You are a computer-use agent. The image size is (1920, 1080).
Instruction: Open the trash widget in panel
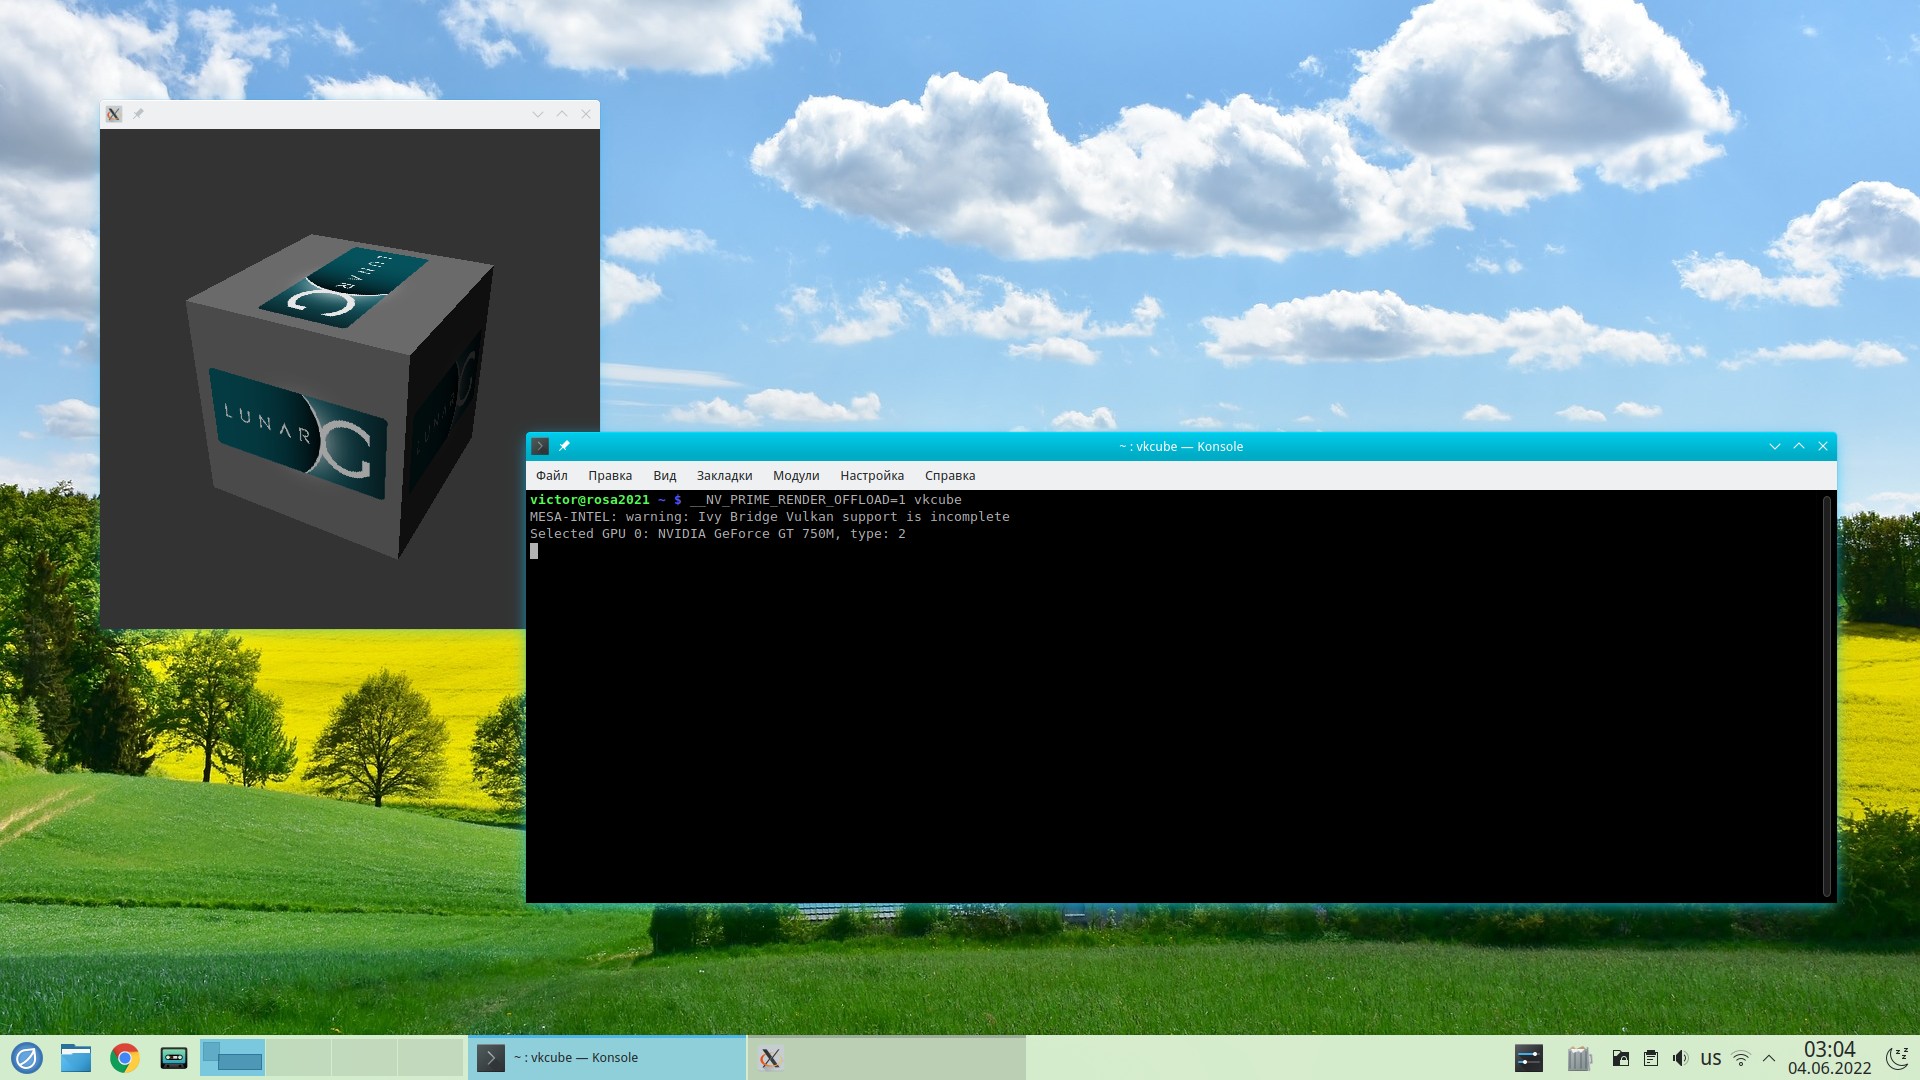tap(1579, 1058)
